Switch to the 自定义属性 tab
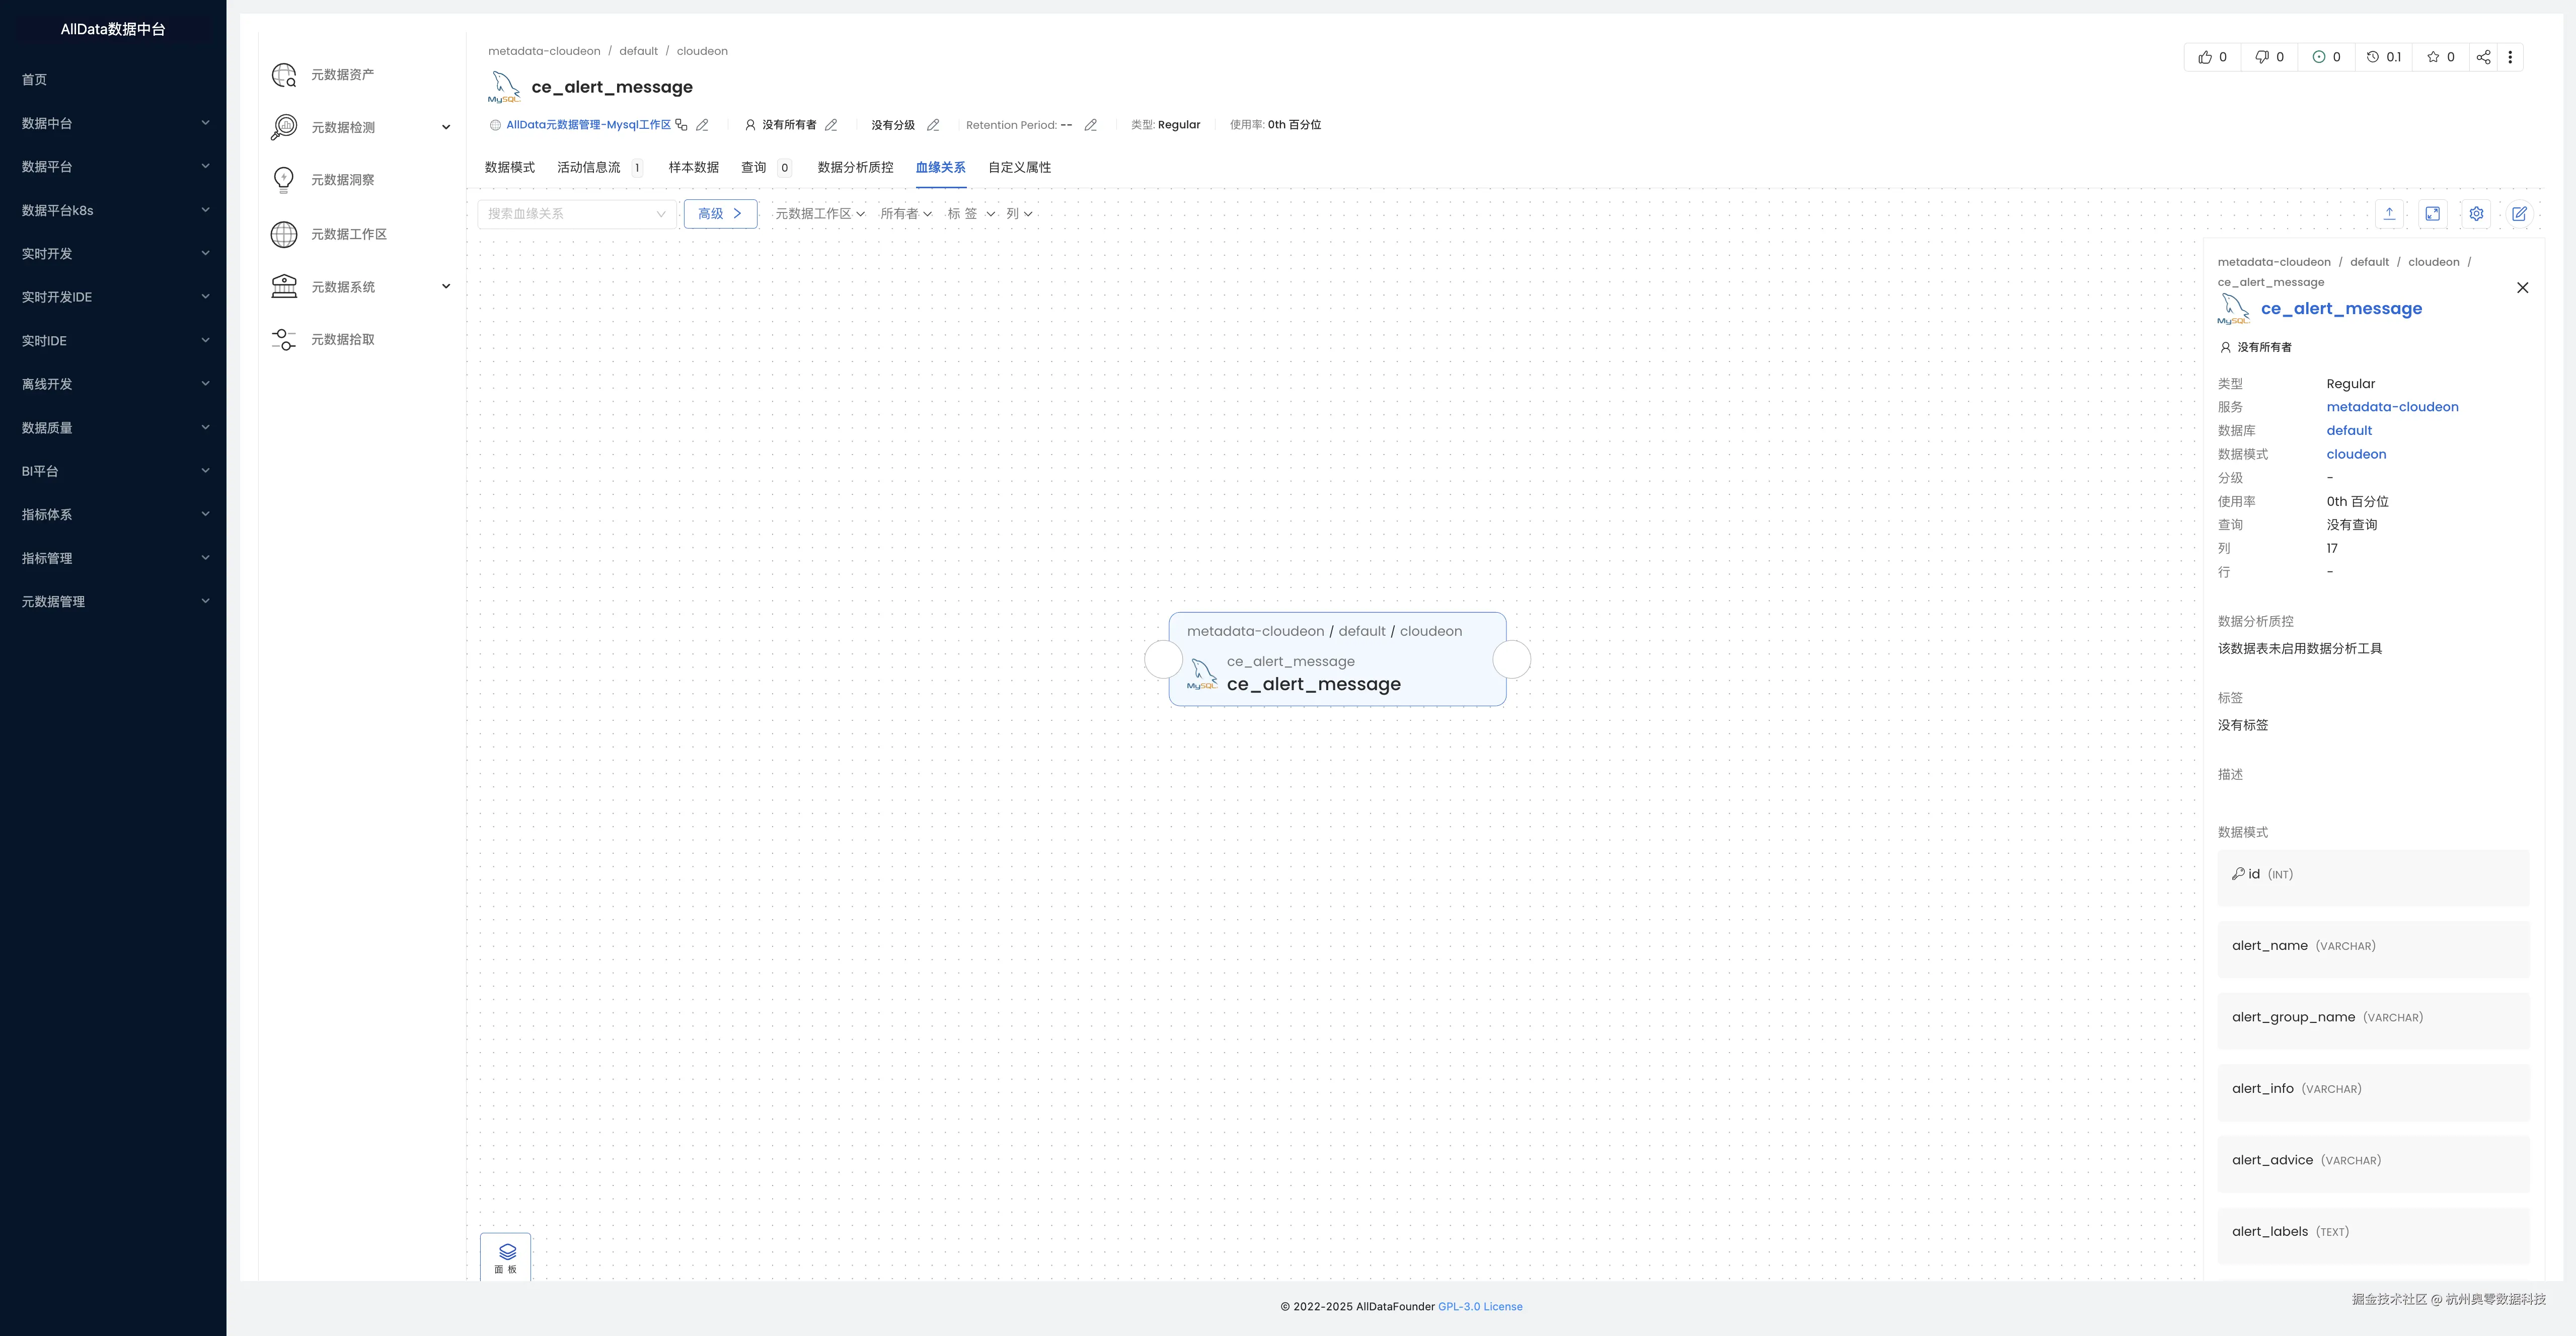2576x1336 pixels. pyautogui.click(x=1019, y=167)
